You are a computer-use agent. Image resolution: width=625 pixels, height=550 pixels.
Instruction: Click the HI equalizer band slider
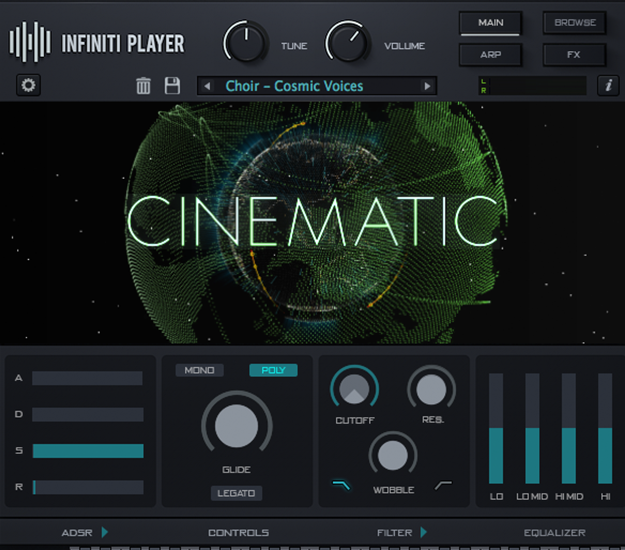tap(605, 428)
